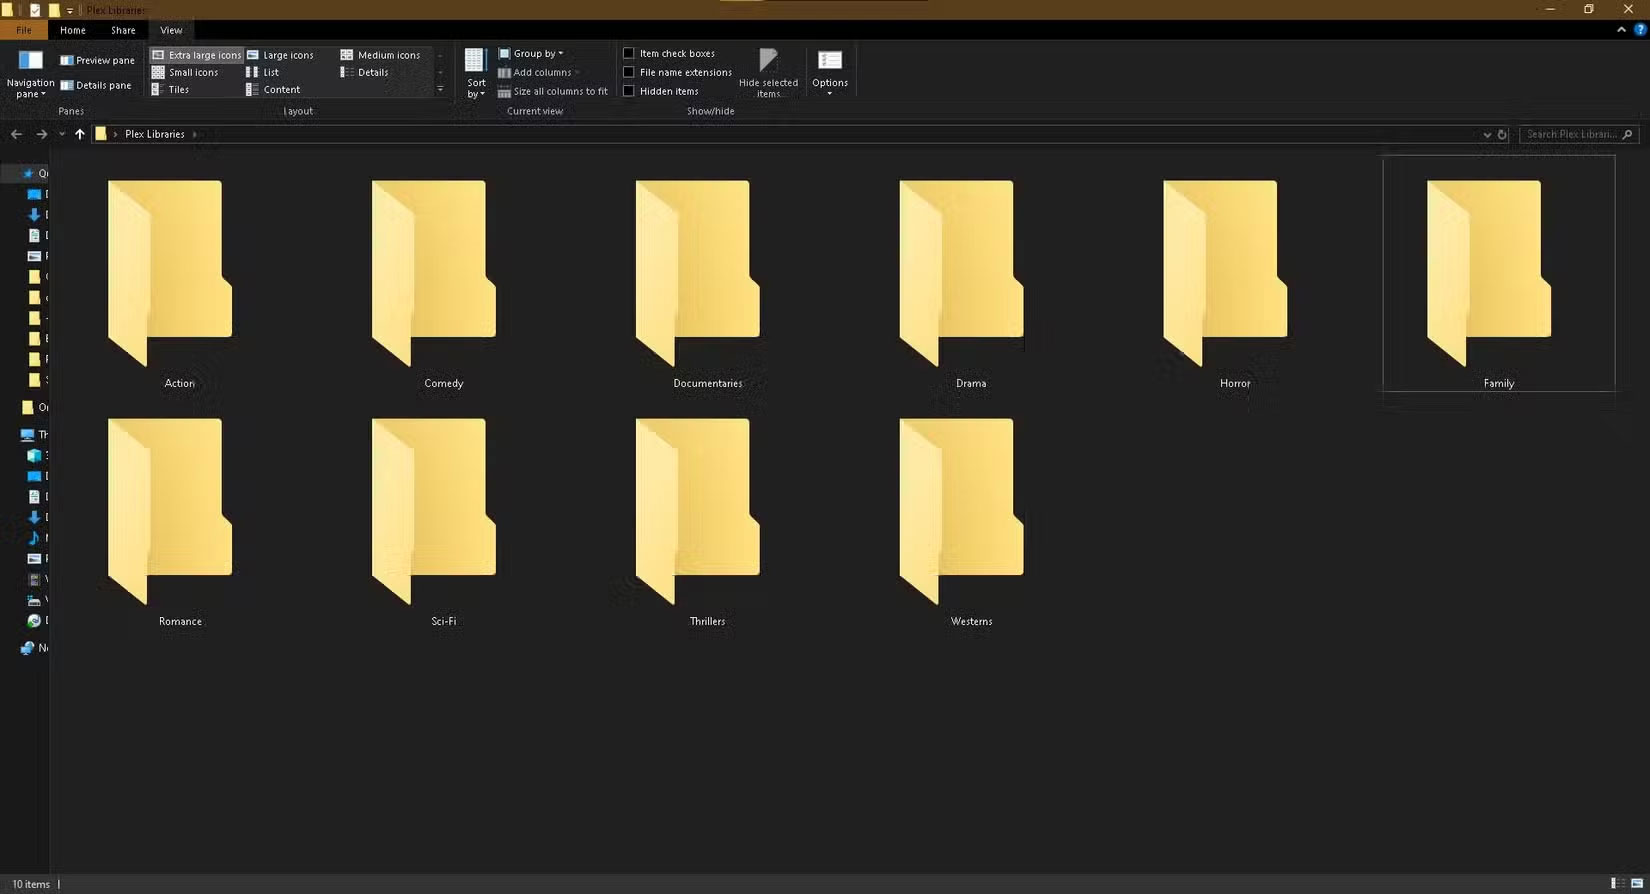Click the Search Plex Libraries field
The height and width of the screenshot is (894, 1650).
(1570, 134)
